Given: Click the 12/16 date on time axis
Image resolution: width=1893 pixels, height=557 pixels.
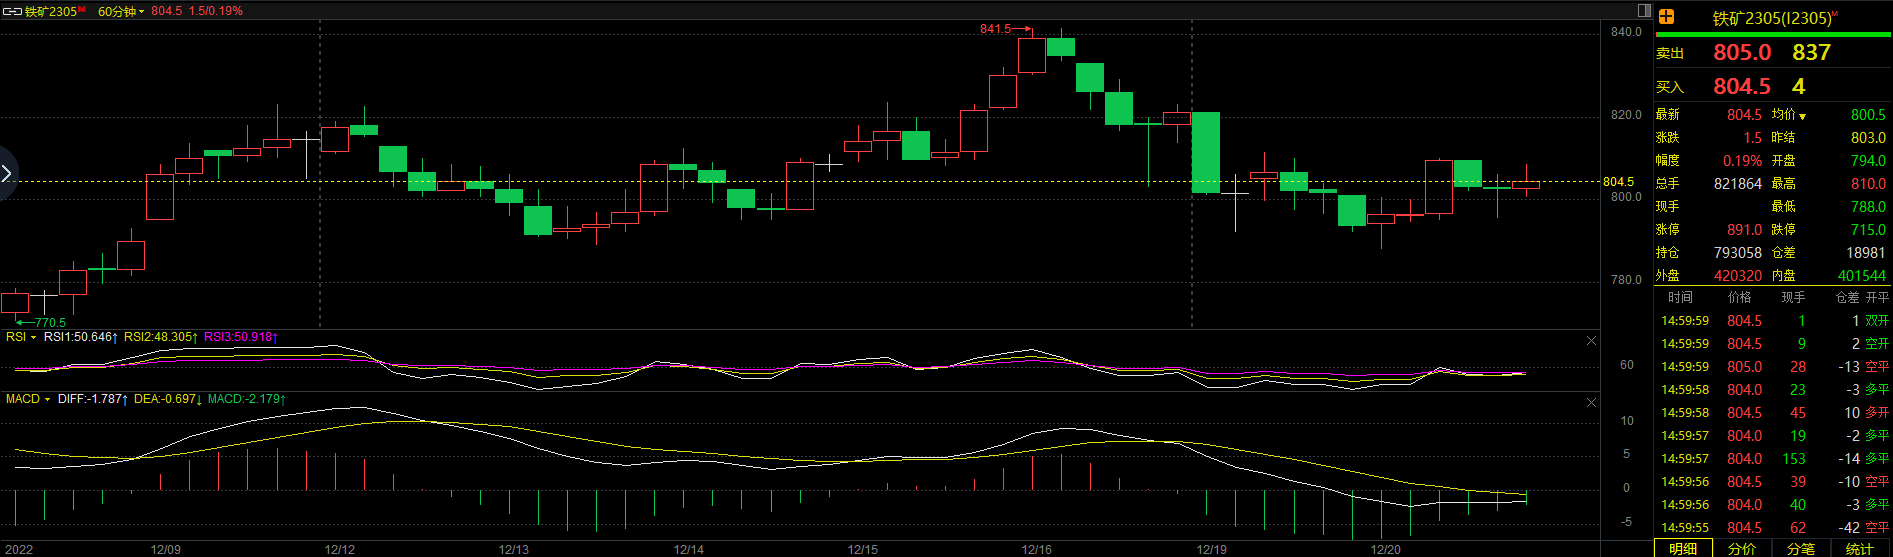Looking at the screenshot, I should click(1037, 549).
